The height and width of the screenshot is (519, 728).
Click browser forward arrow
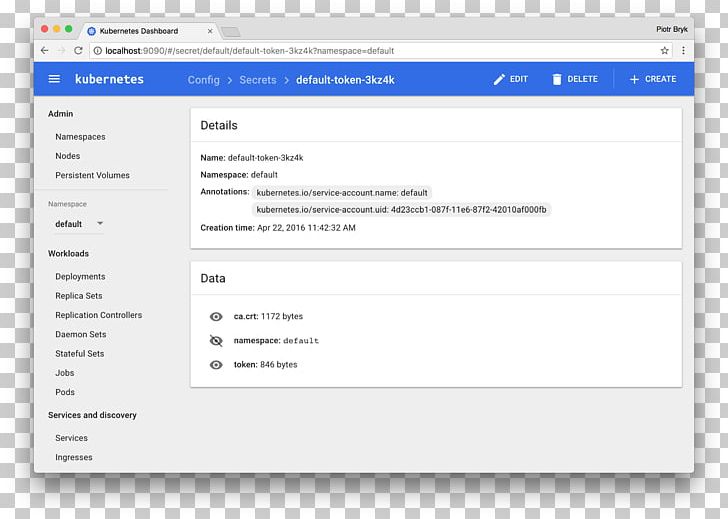coord(61,51)
